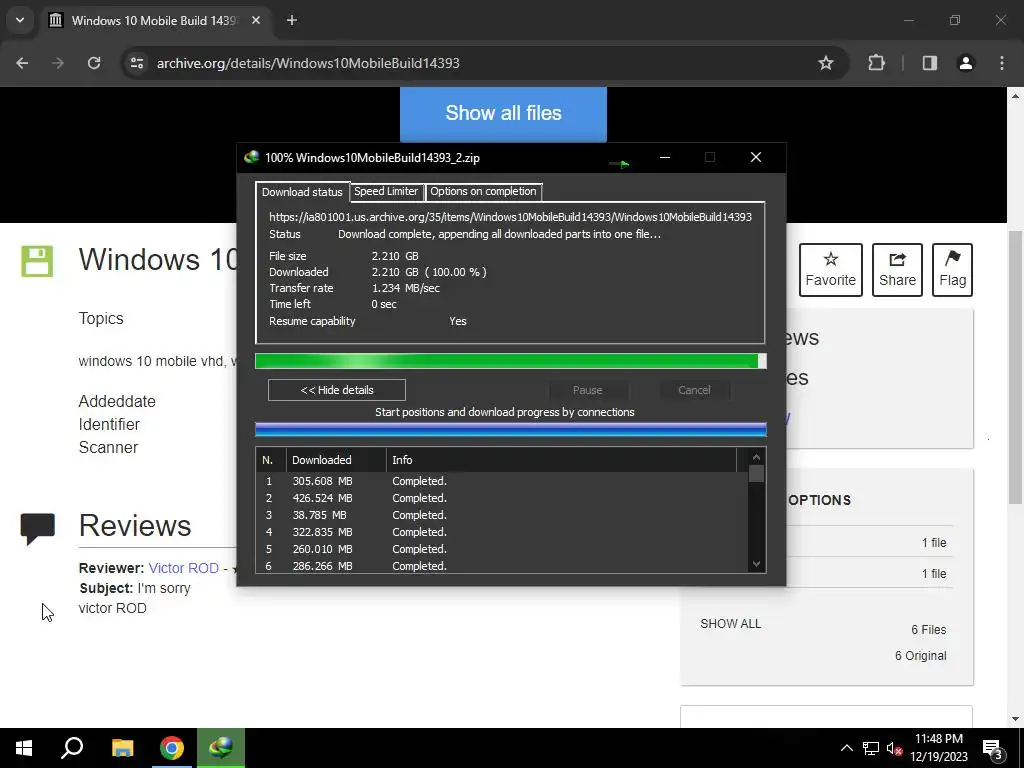Open the network status tray icon
This screenshot has height=768, width=1024.
click(x=871, y=748)
